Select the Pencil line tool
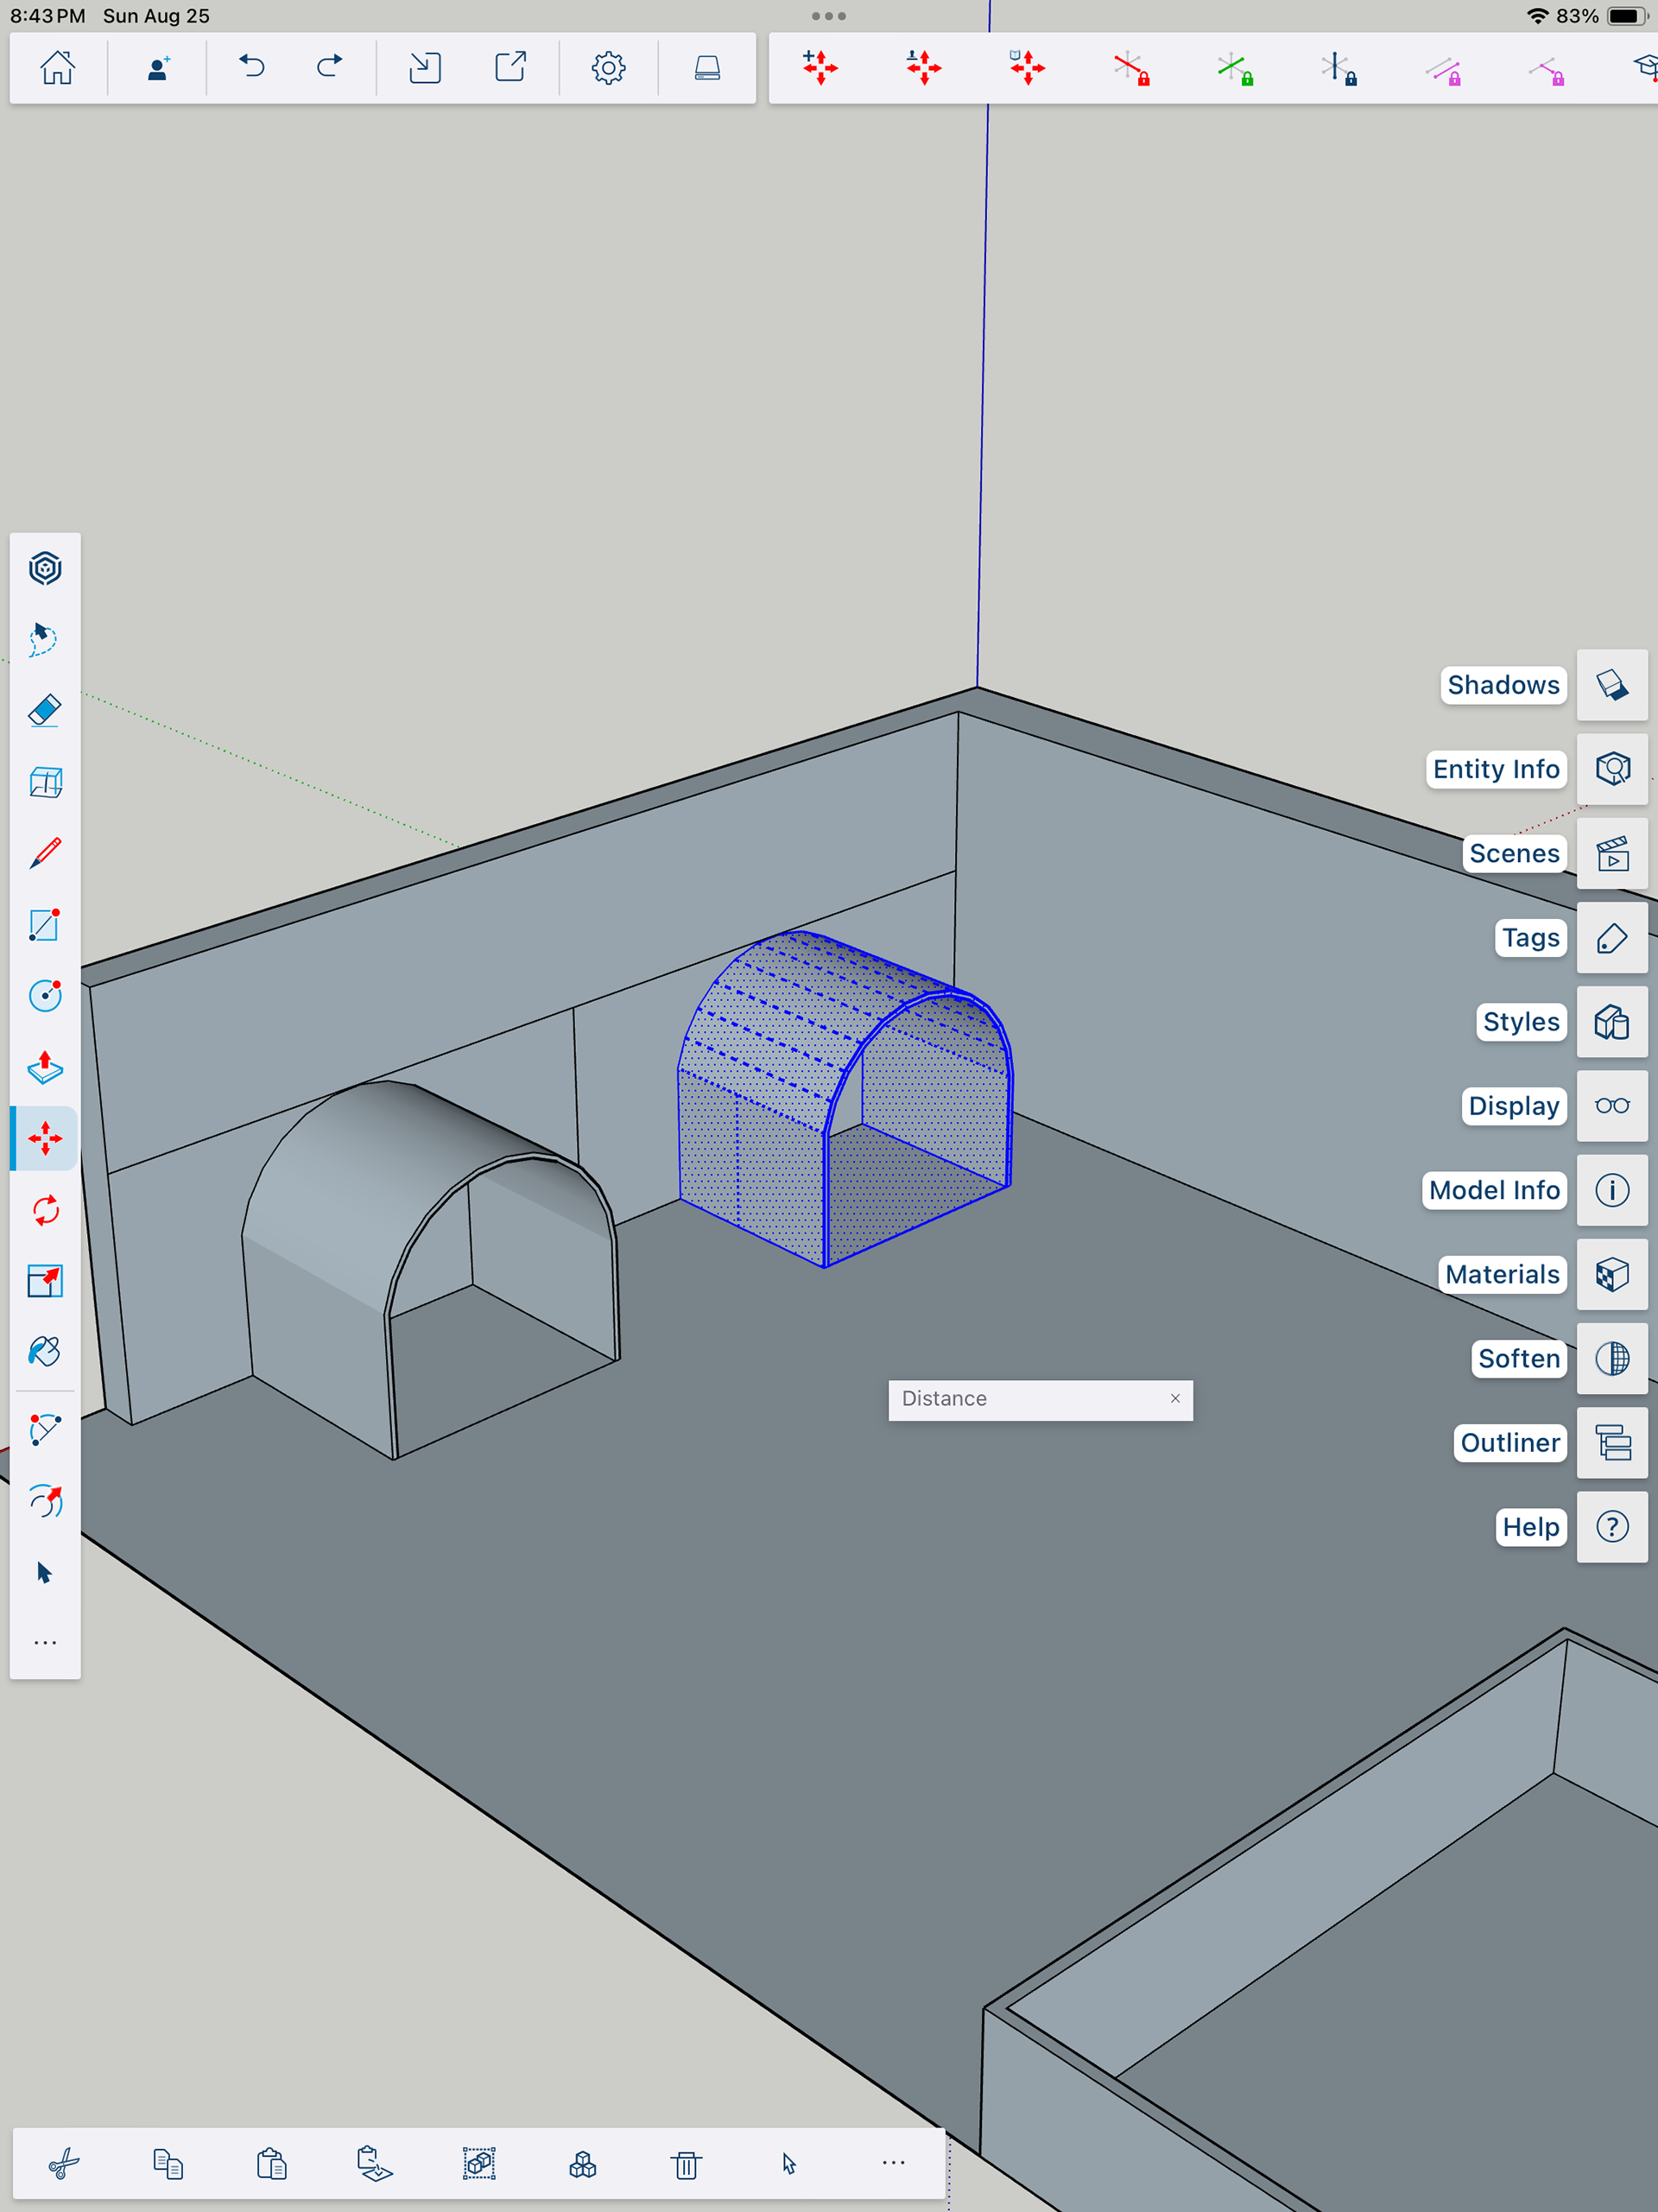 click(45, 853)
